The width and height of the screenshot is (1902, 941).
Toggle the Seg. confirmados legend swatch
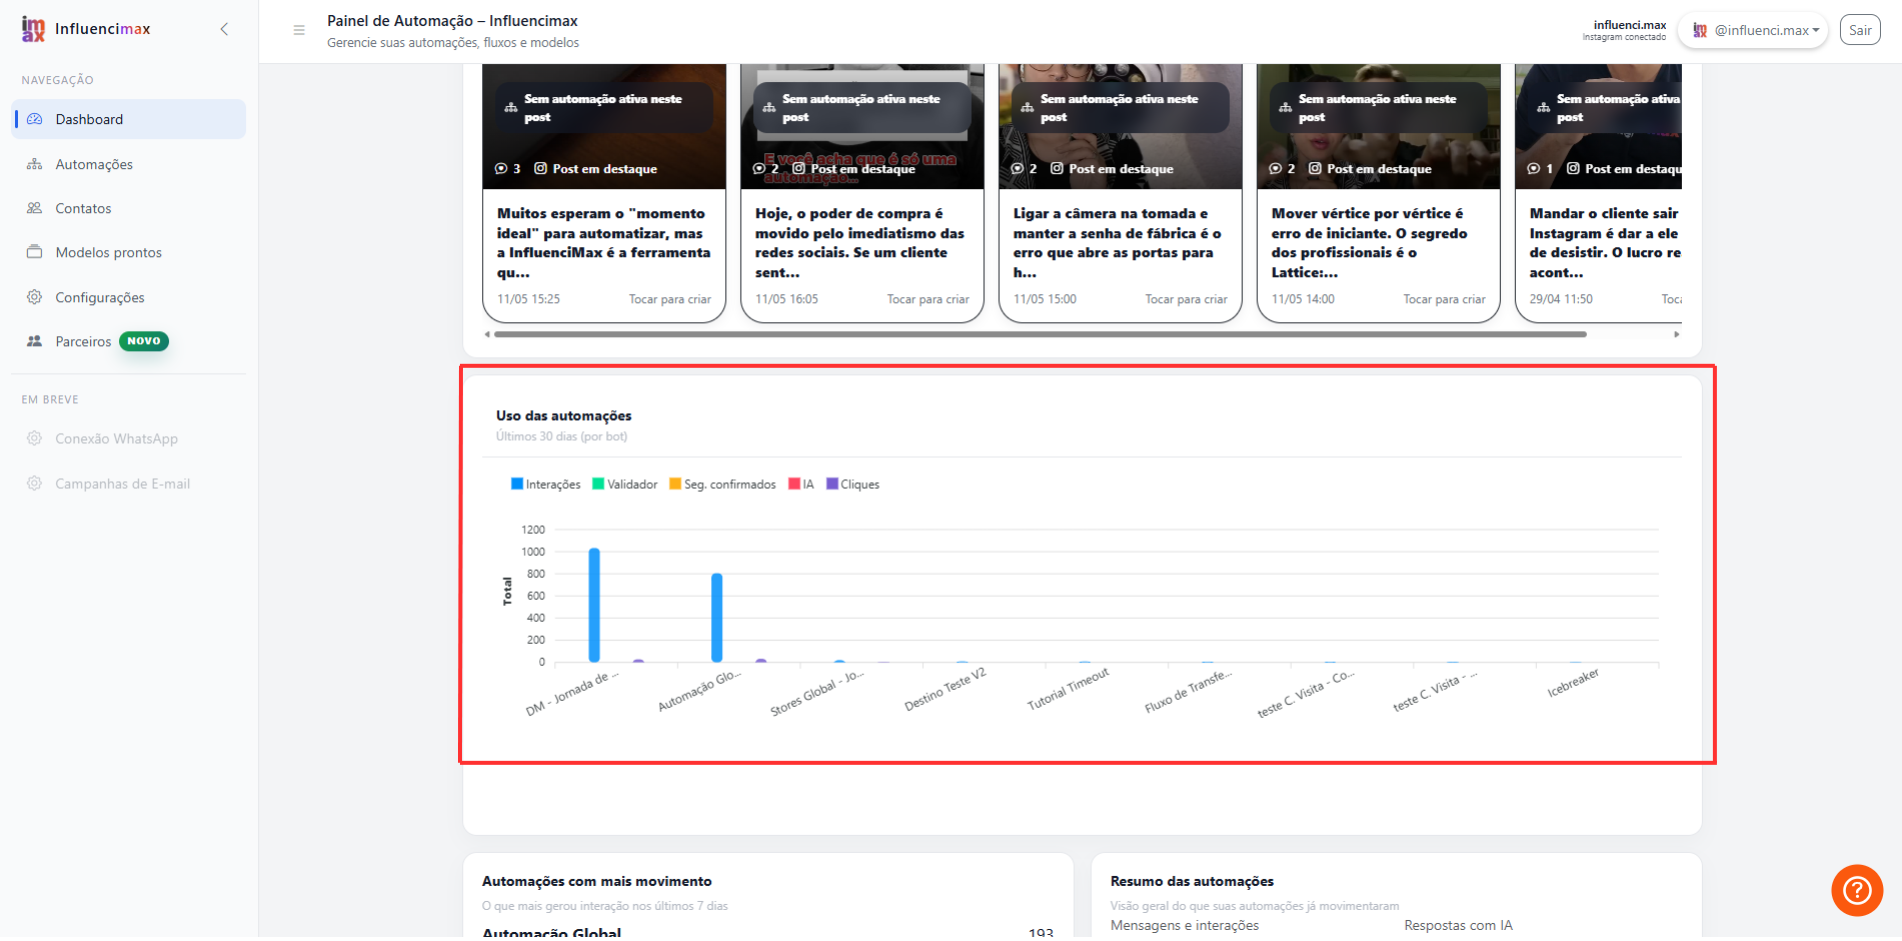[675, 484]
